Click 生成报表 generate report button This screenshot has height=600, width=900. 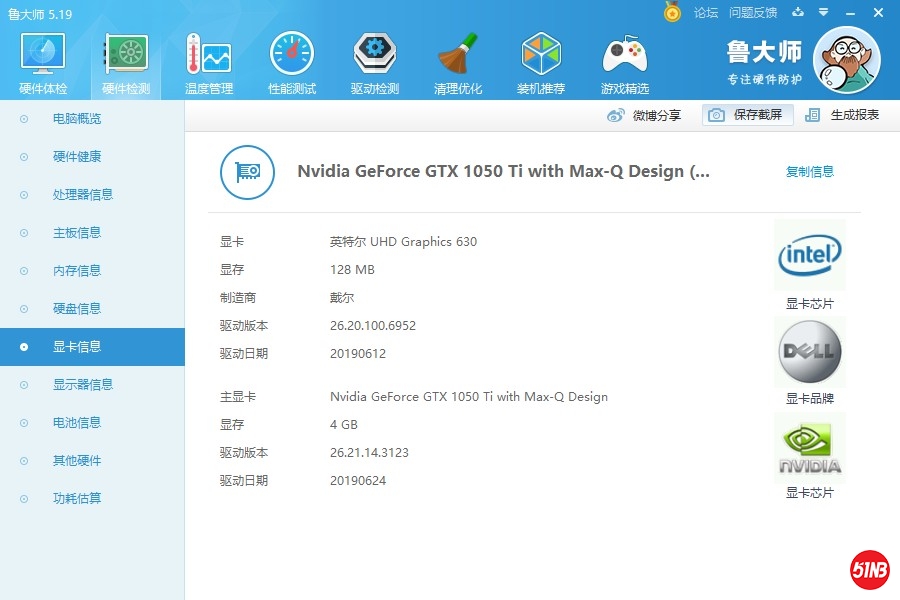click(x=843, y=115)
